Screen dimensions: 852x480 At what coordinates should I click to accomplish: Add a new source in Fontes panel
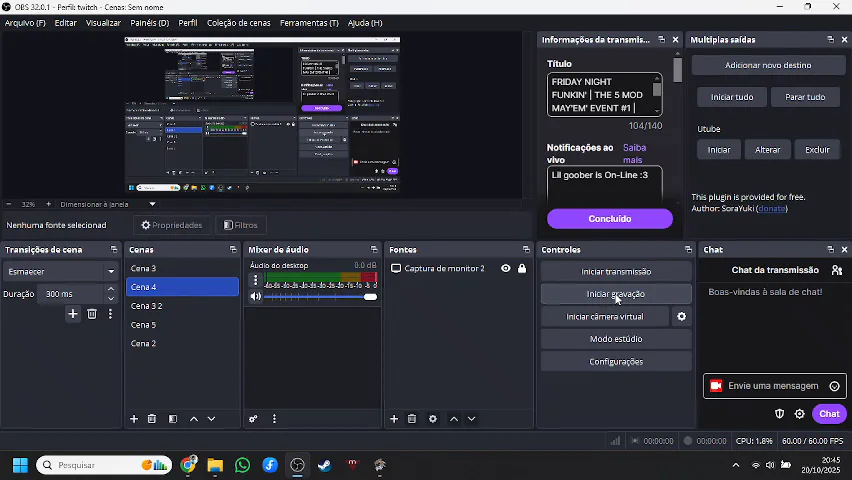[x=394, y=419]
